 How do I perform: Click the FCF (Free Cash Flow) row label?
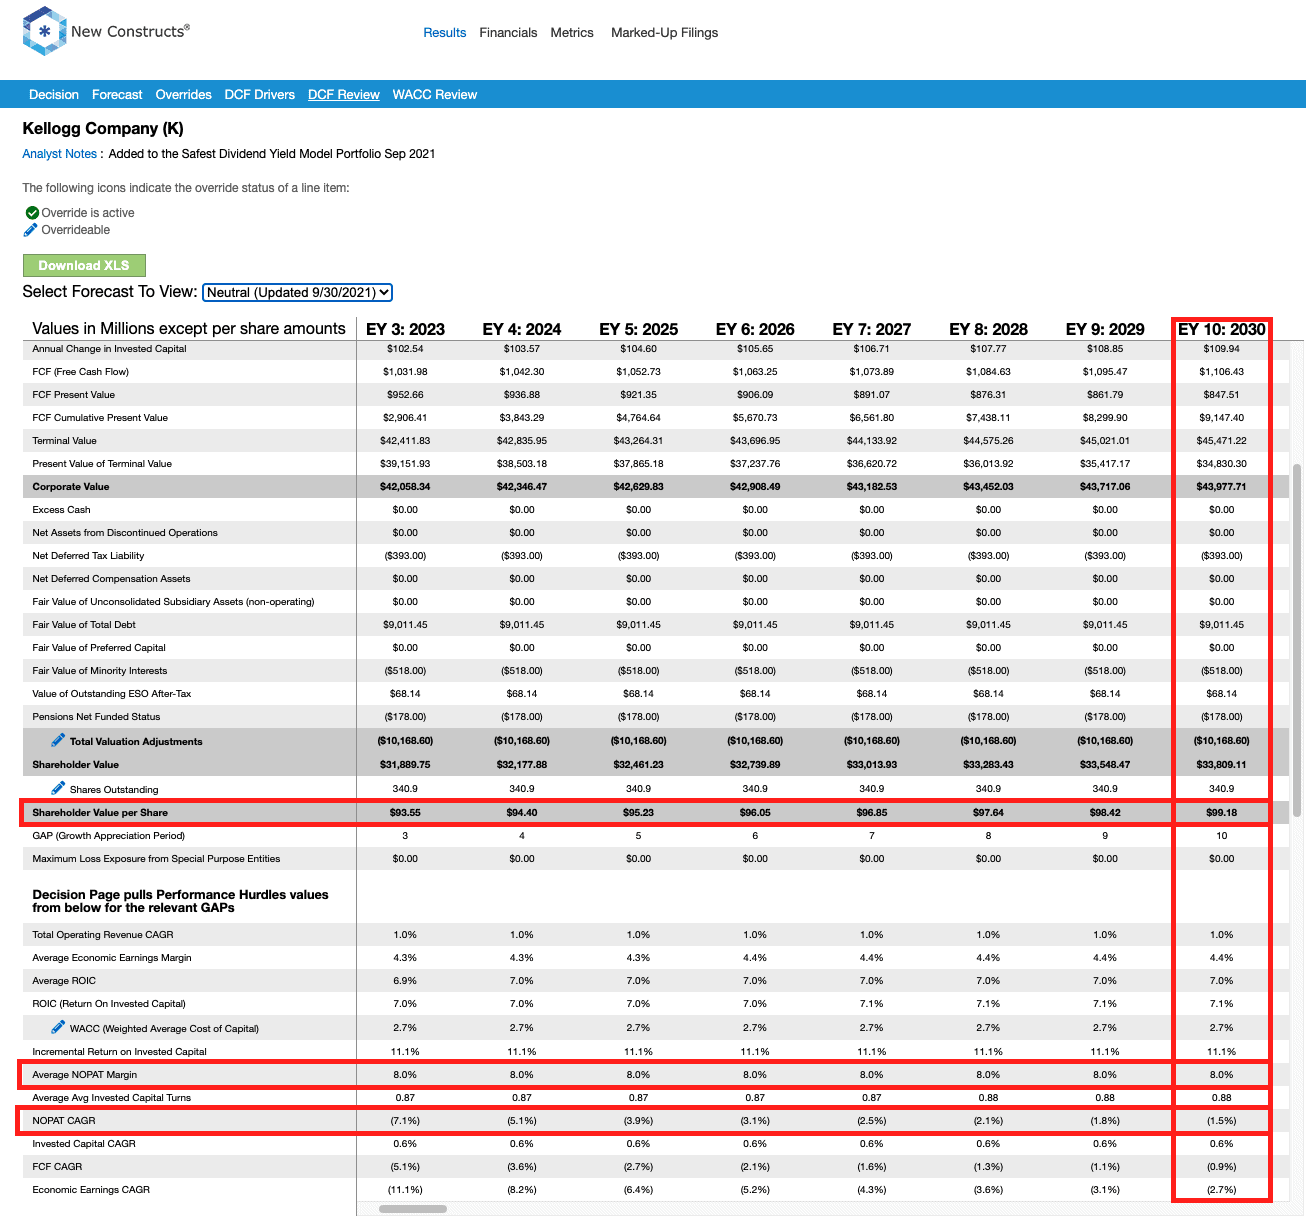click(81, 372)
